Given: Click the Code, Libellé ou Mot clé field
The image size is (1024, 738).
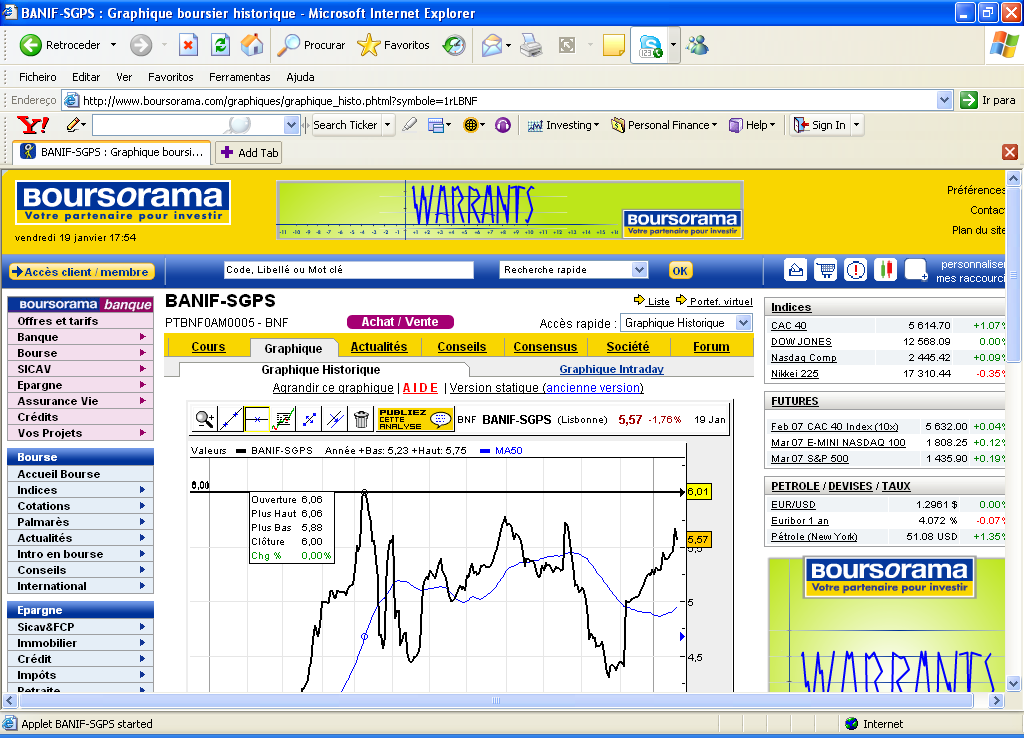Looking at the screenshot, I should tap(348, 270).
